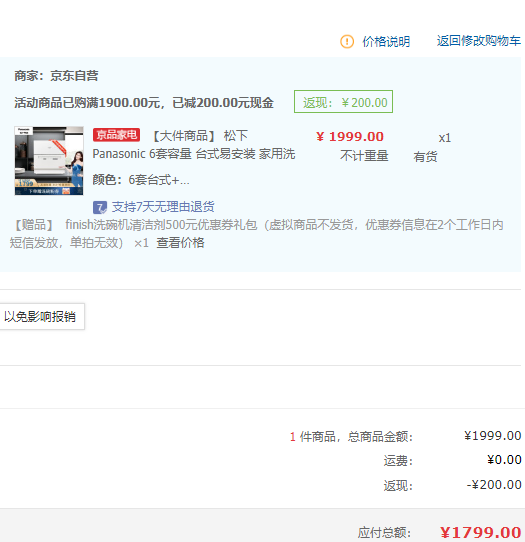This screenshot has height=542, width=525.
Task: Click the 不计重量 text
Action: [364, 156]
